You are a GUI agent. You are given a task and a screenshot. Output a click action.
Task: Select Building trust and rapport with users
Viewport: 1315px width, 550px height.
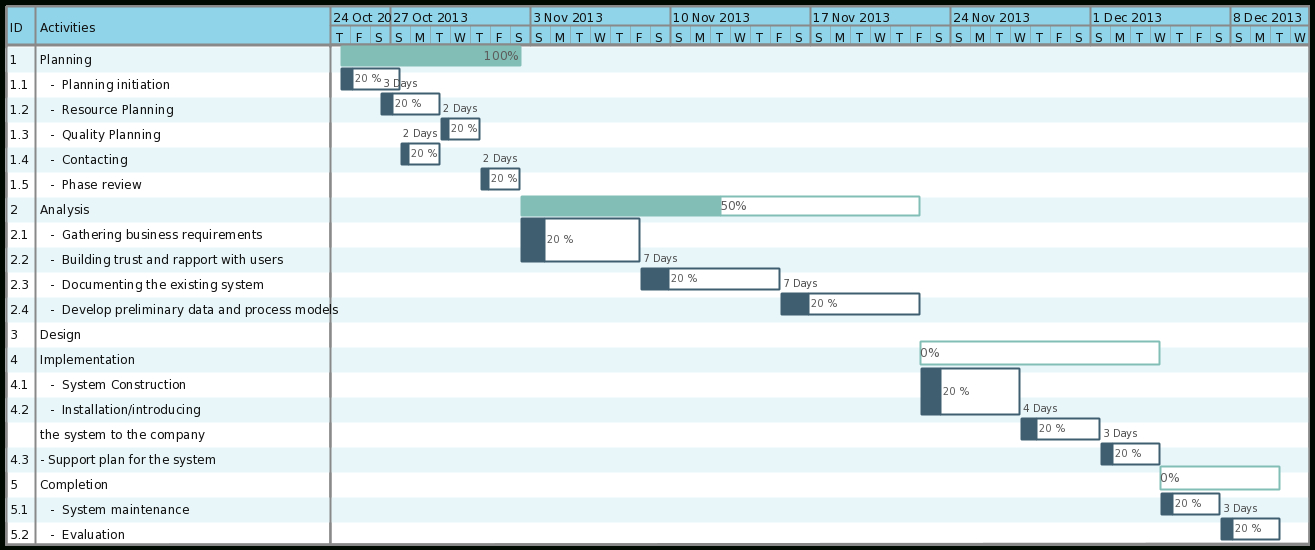(x=172, y=260)
